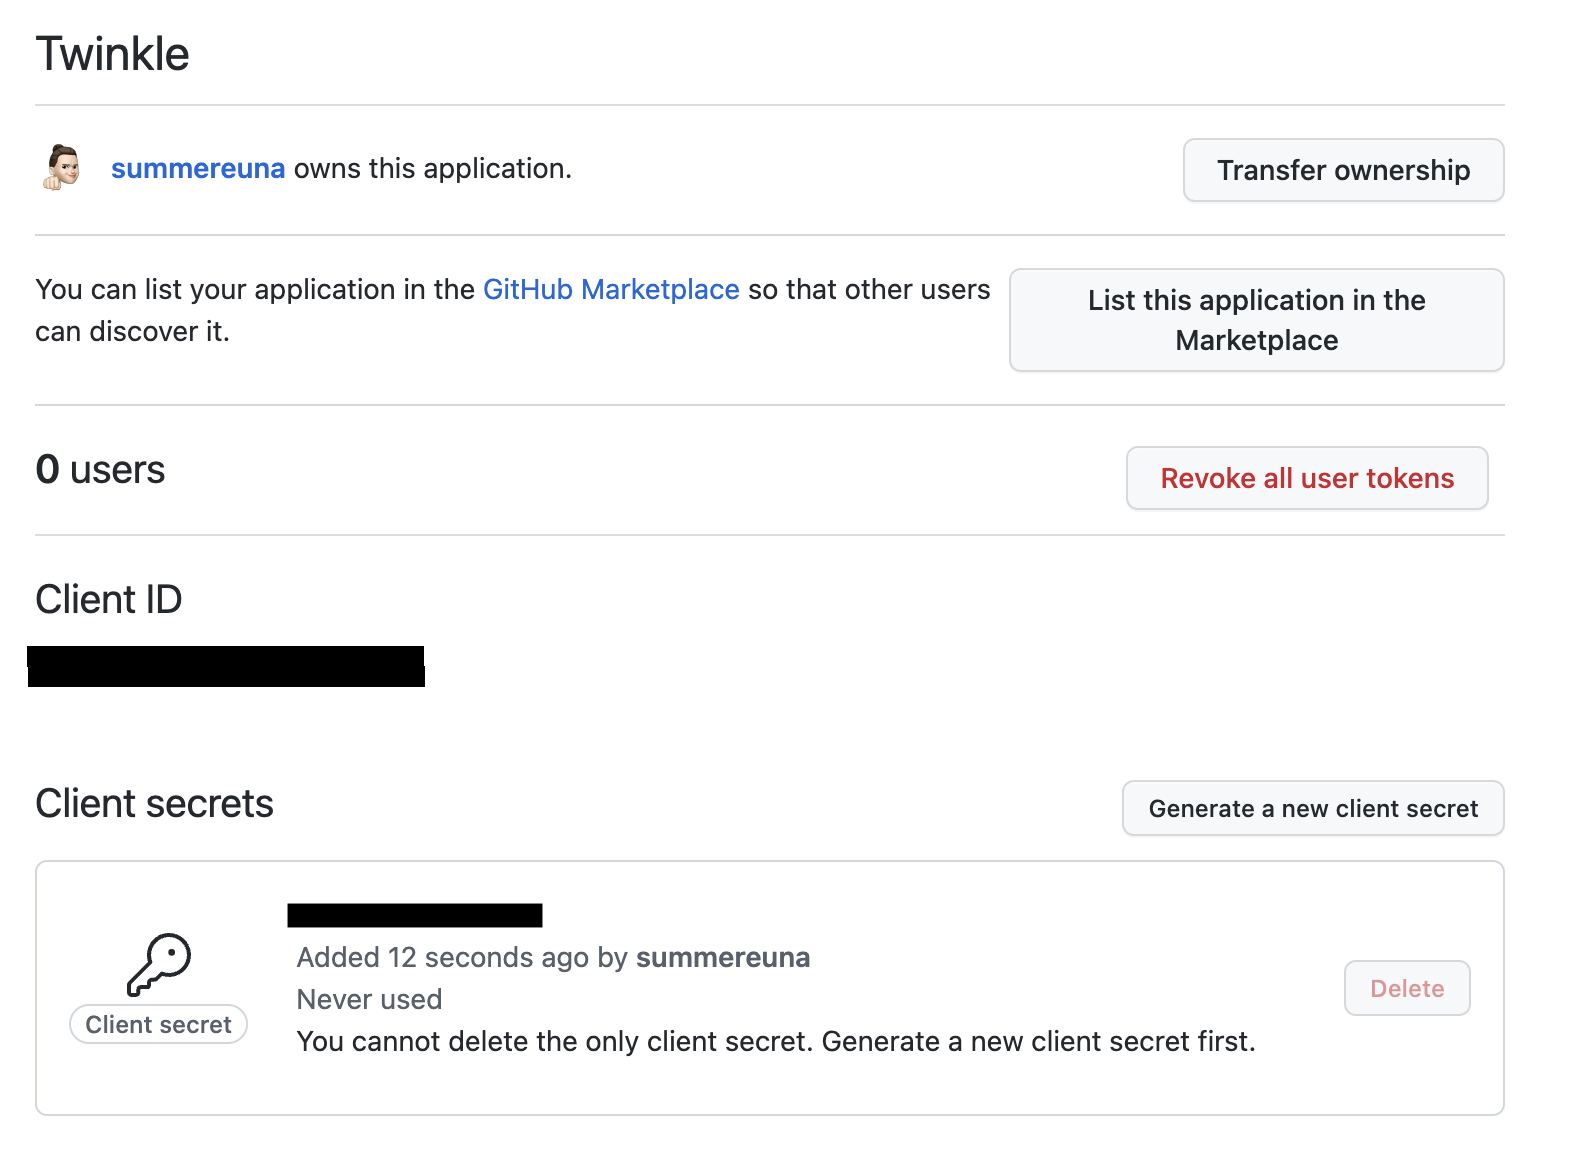Click the cannot delete only secret notice

coord(775,1042)
